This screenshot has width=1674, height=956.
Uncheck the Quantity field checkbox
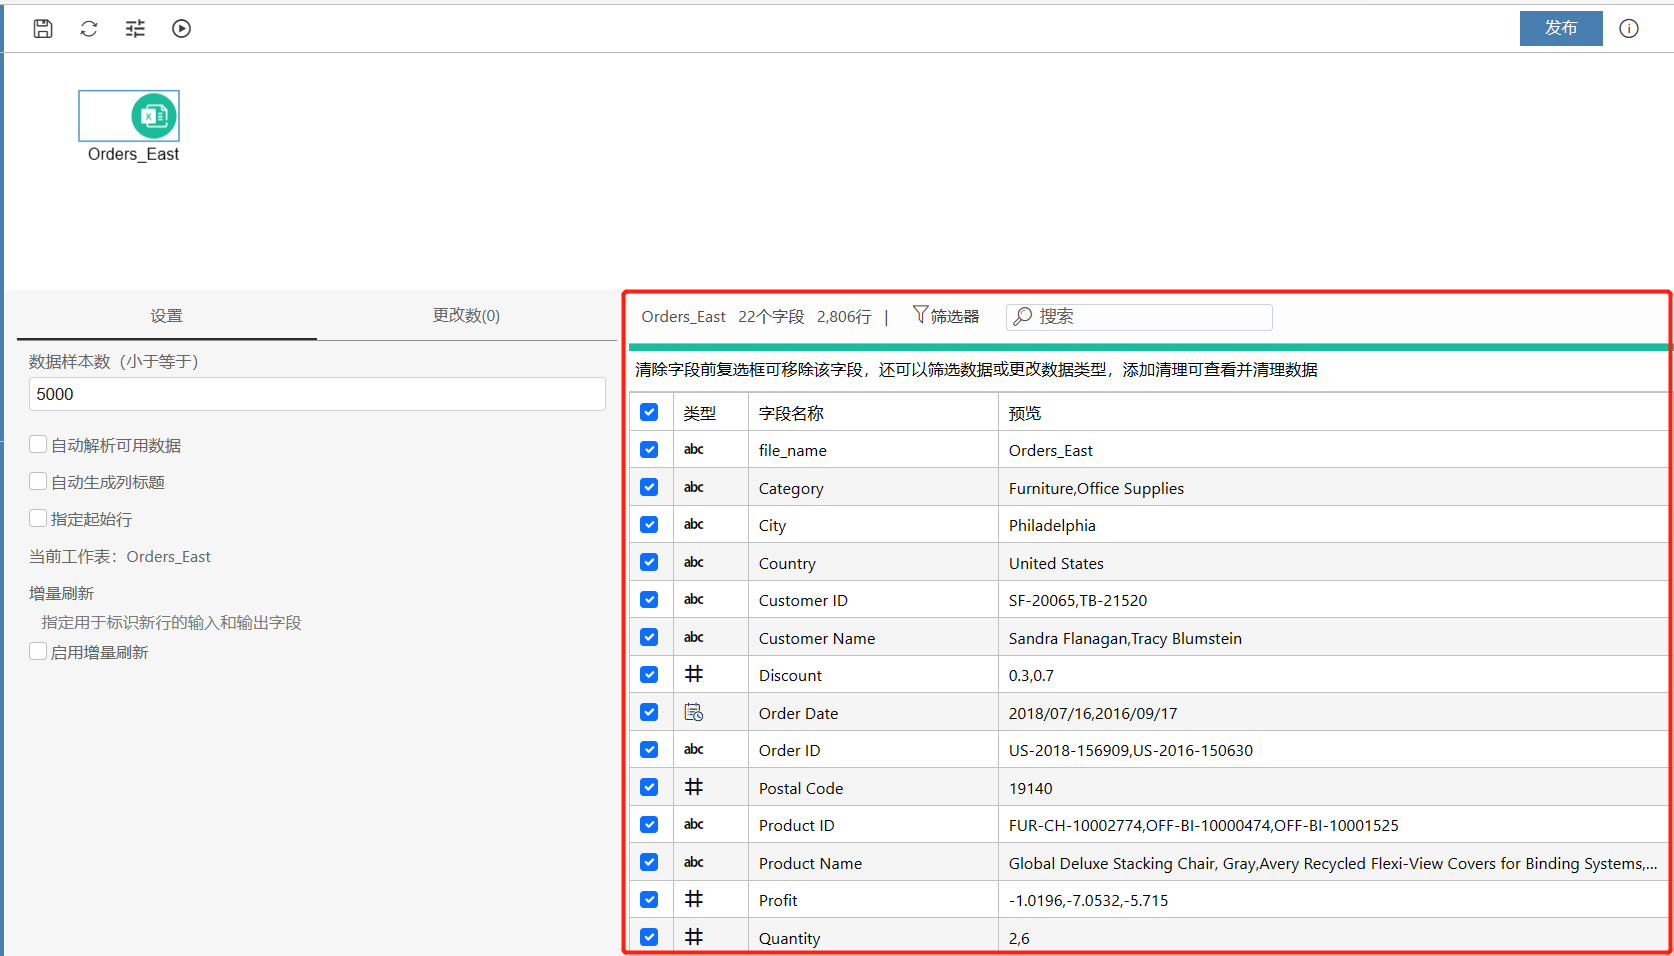point(649,937)
